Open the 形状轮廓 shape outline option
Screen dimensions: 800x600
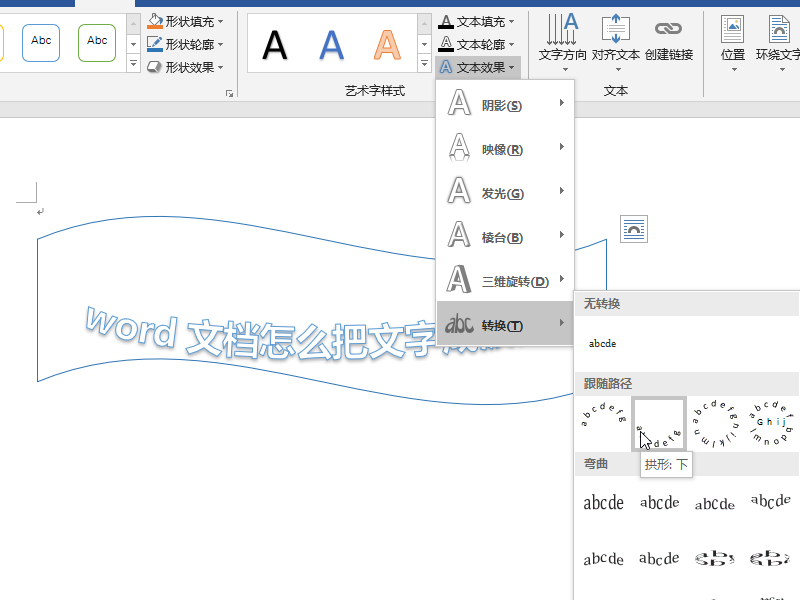pyautogui.click(x=185, y=44)
